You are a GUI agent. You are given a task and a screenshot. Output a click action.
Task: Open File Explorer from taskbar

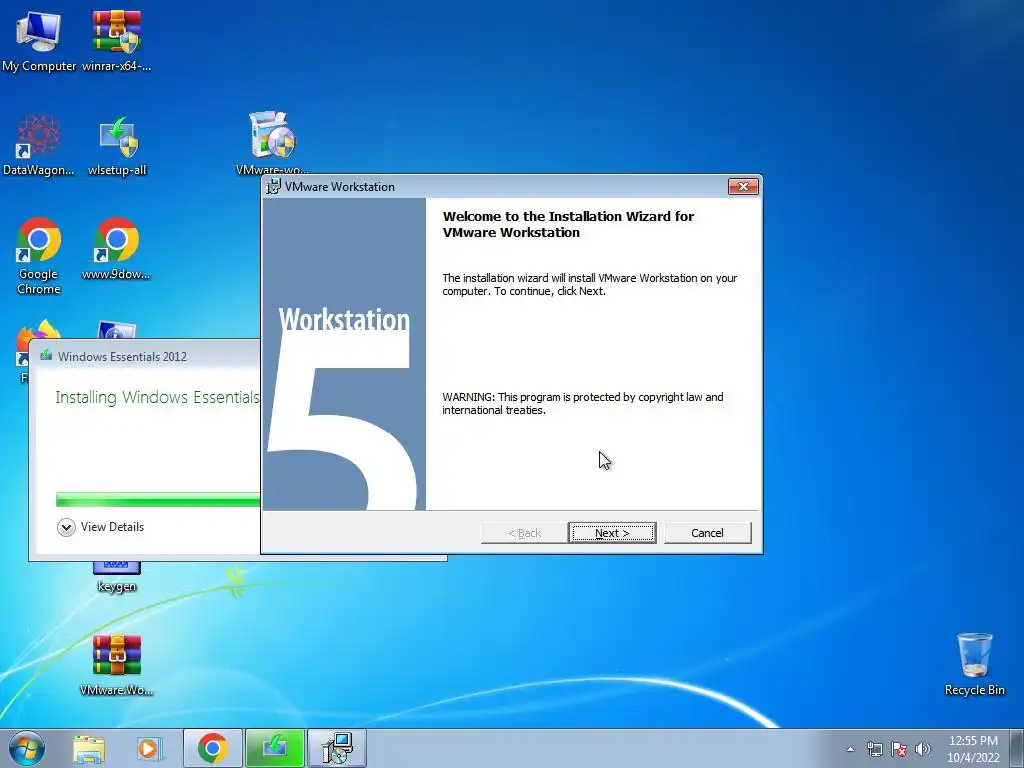point(88,748)
